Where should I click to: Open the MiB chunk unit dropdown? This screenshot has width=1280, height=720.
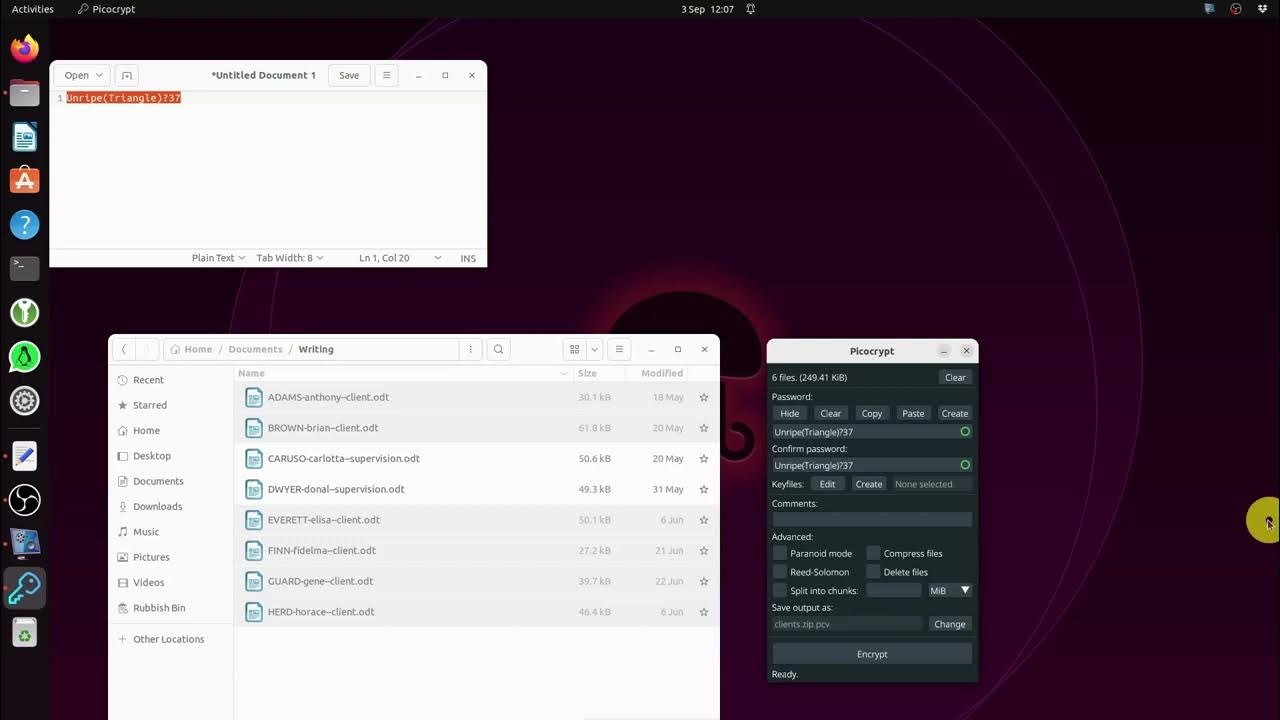tap(950, 590)
